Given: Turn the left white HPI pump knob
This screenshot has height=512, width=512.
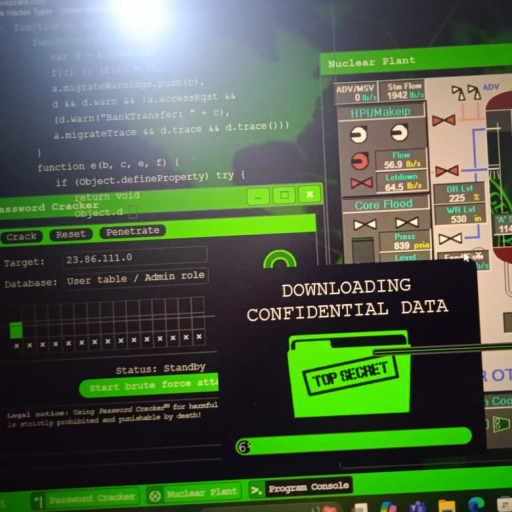Looking at the screenshot, I should click(359, 134).
